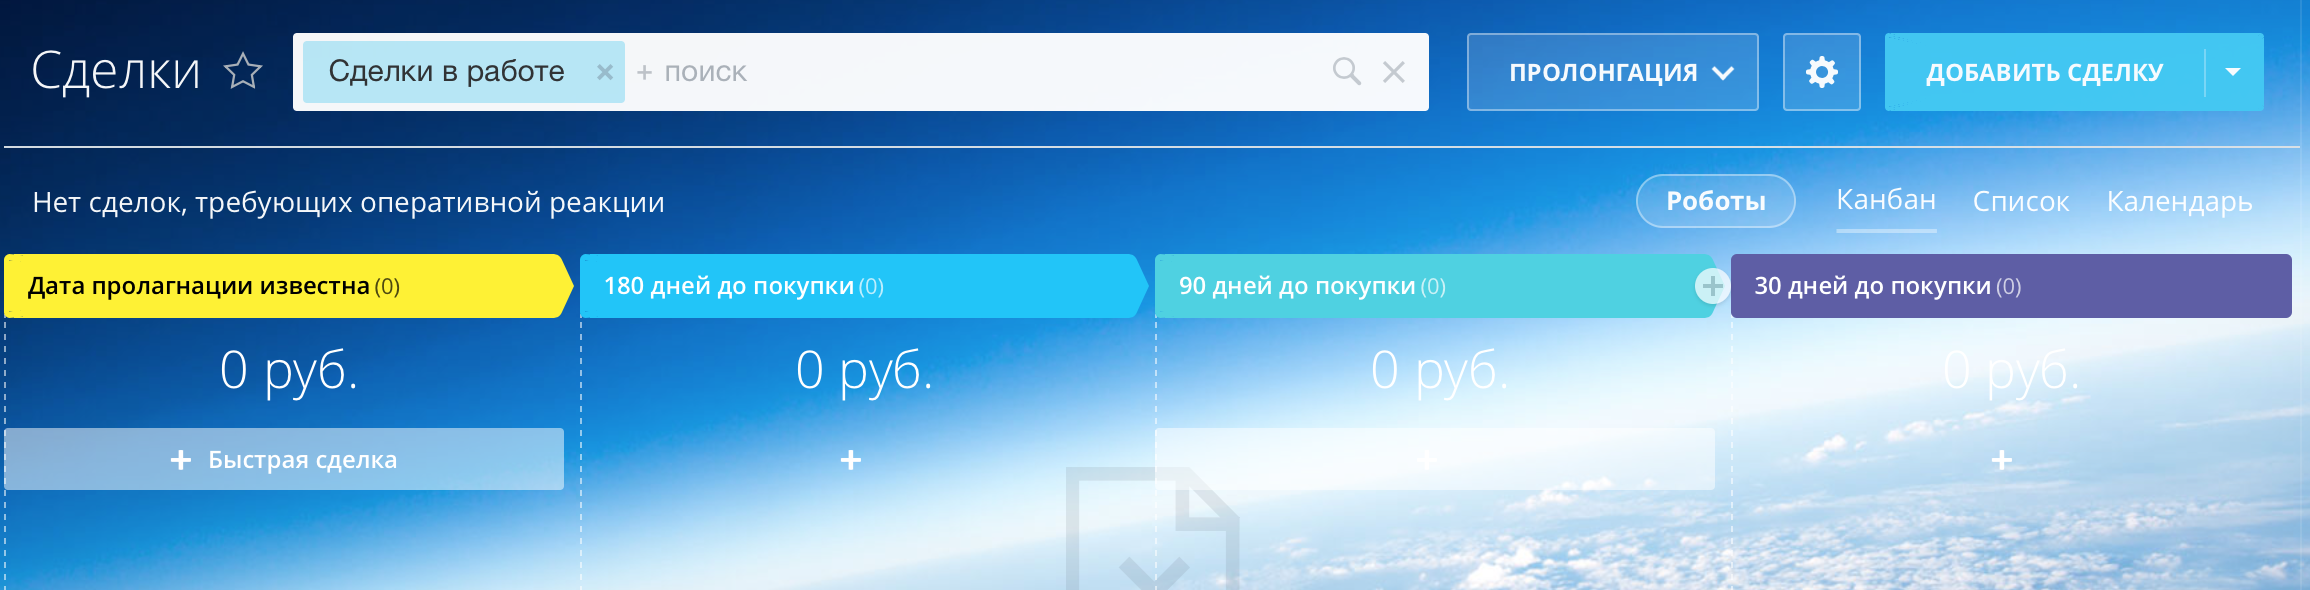
Task: Remove the 'Сделки в работе' filter chip
Action: click(604, 72)
